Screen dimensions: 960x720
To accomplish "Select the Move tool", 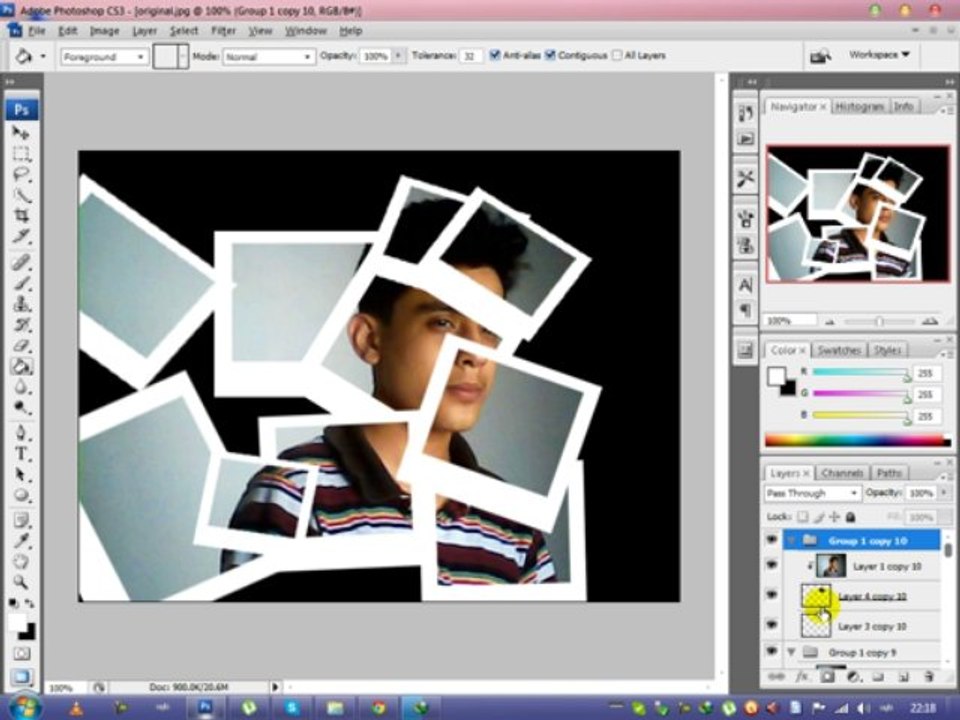I will [21, 133].
